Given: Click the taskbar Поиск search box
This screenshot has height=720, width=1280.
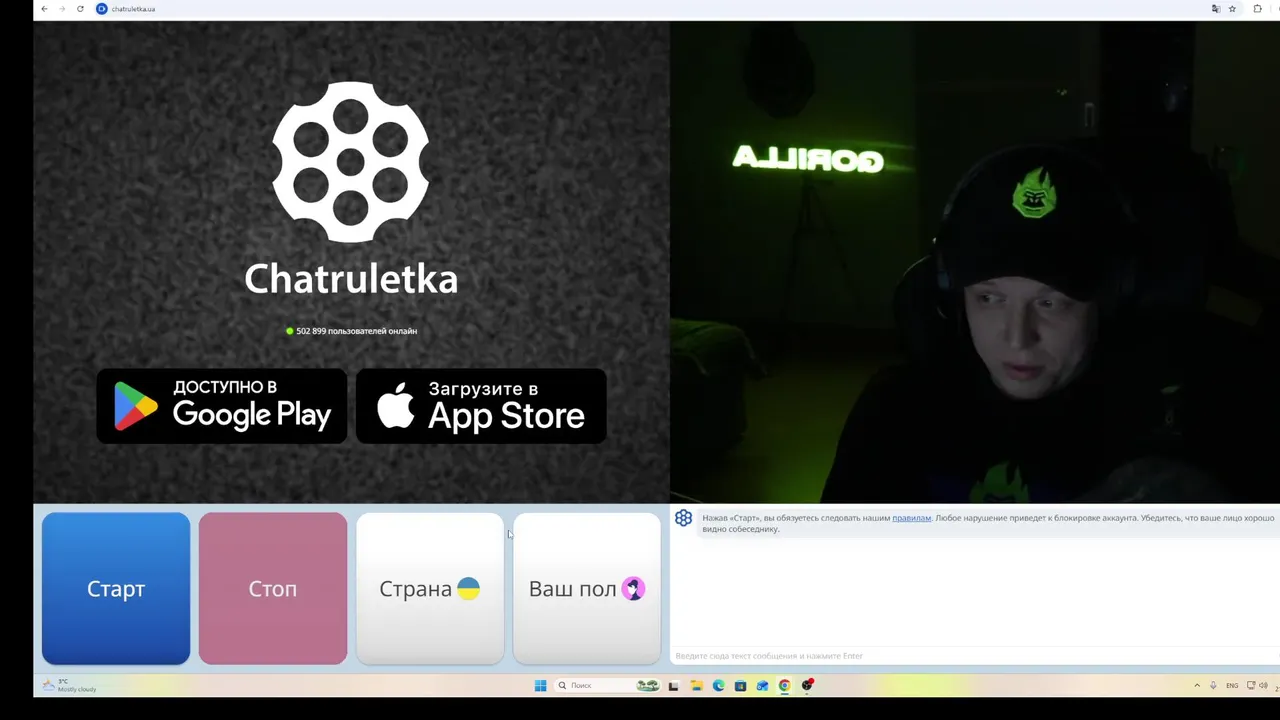Looking at the screenshot, I should pyautogui.click(x=607, y=685).
